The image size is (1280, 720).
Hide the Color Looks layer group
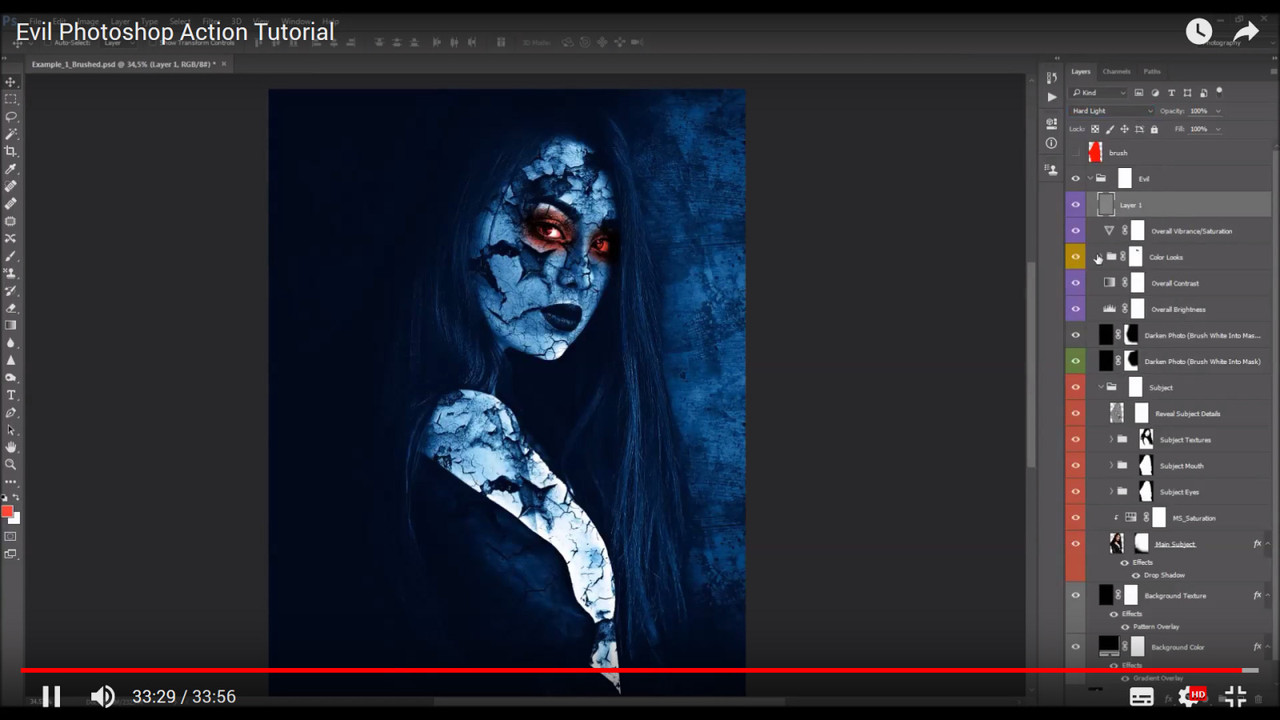pyautogui.click(x=1075, y=257)
